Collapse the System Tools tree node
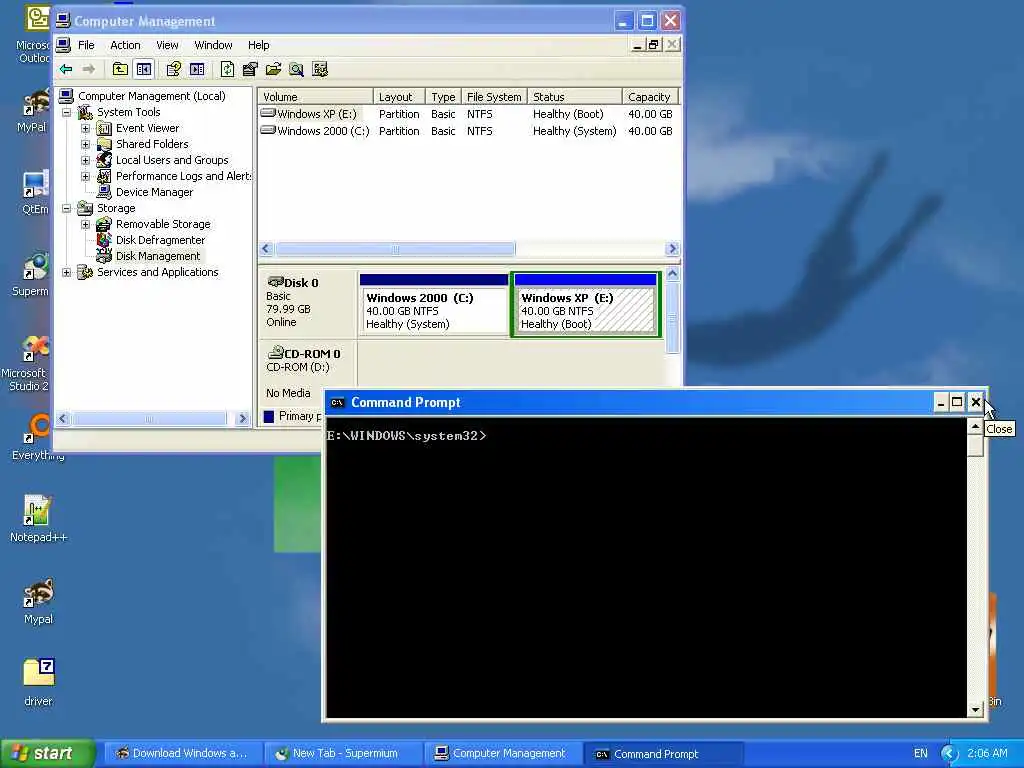Image resolution: width=1024 pixels, height=768 pixels. click(x=67, y=112)
